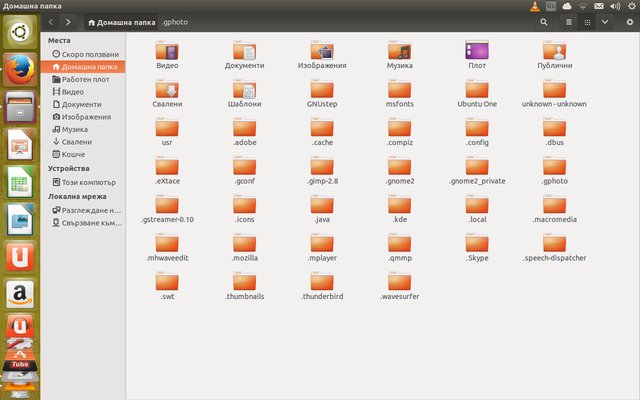Open Кошче trash in the sidebar
The image size is (640, 400).
pos(73,154)
